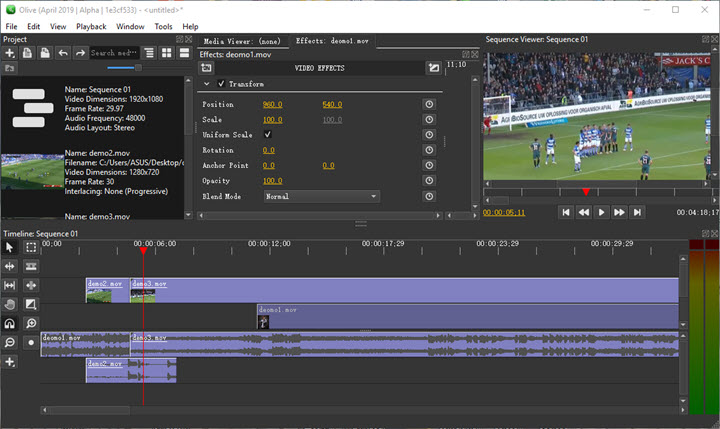Switch Project panel to icon grid view
The image size is (720, 429).
tap(165, 53)
